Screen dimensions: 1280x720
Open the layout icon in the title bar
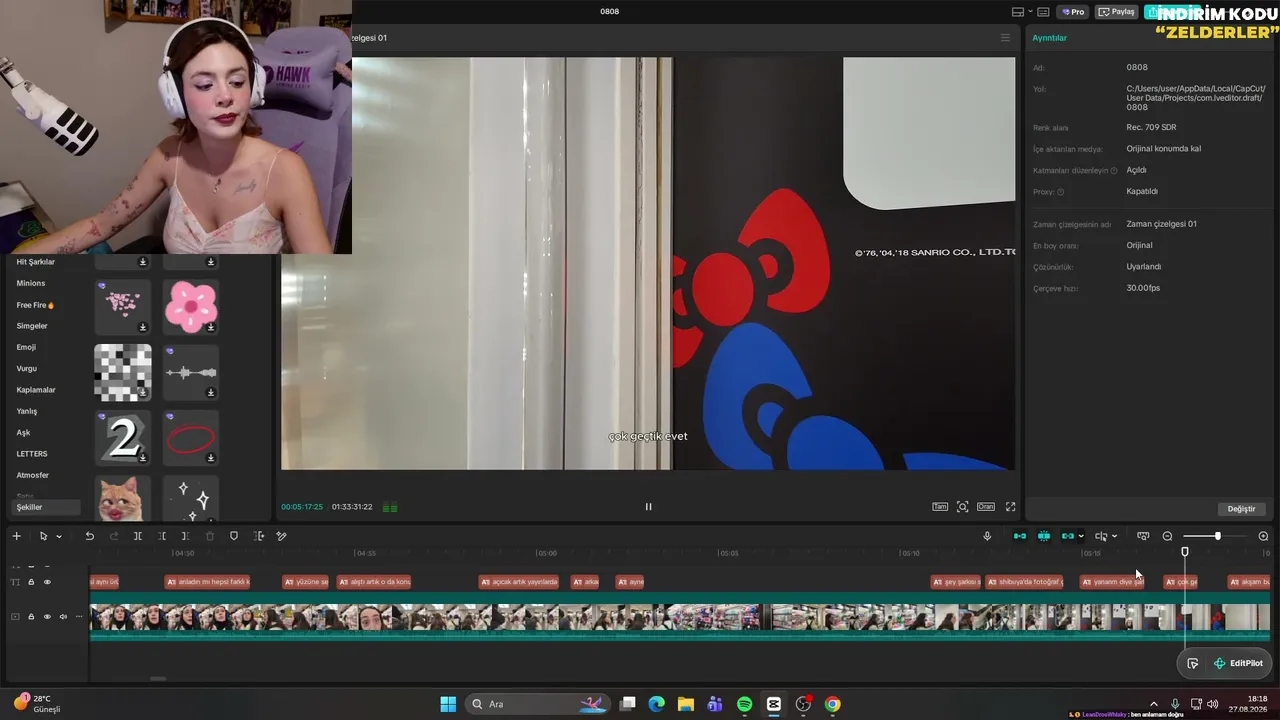coord(1018,12)
